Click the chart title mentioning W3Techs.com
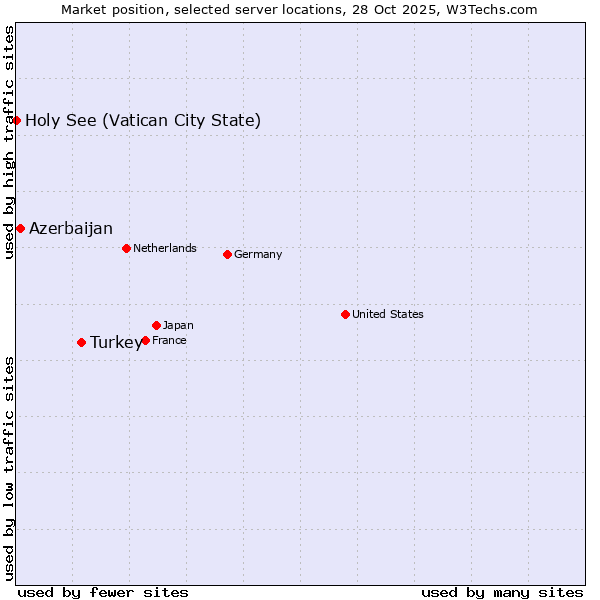The image size is (600, 600). [299, 9]
